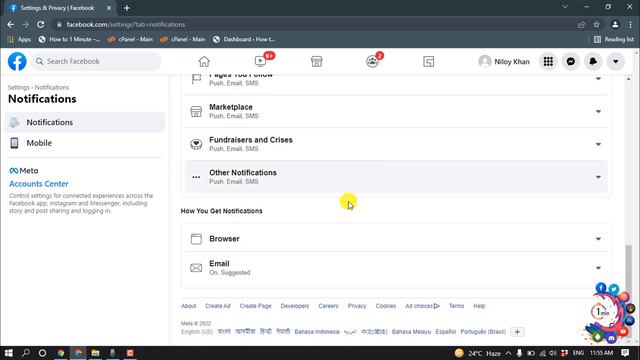Open the Terms footer link

(456, 306)
